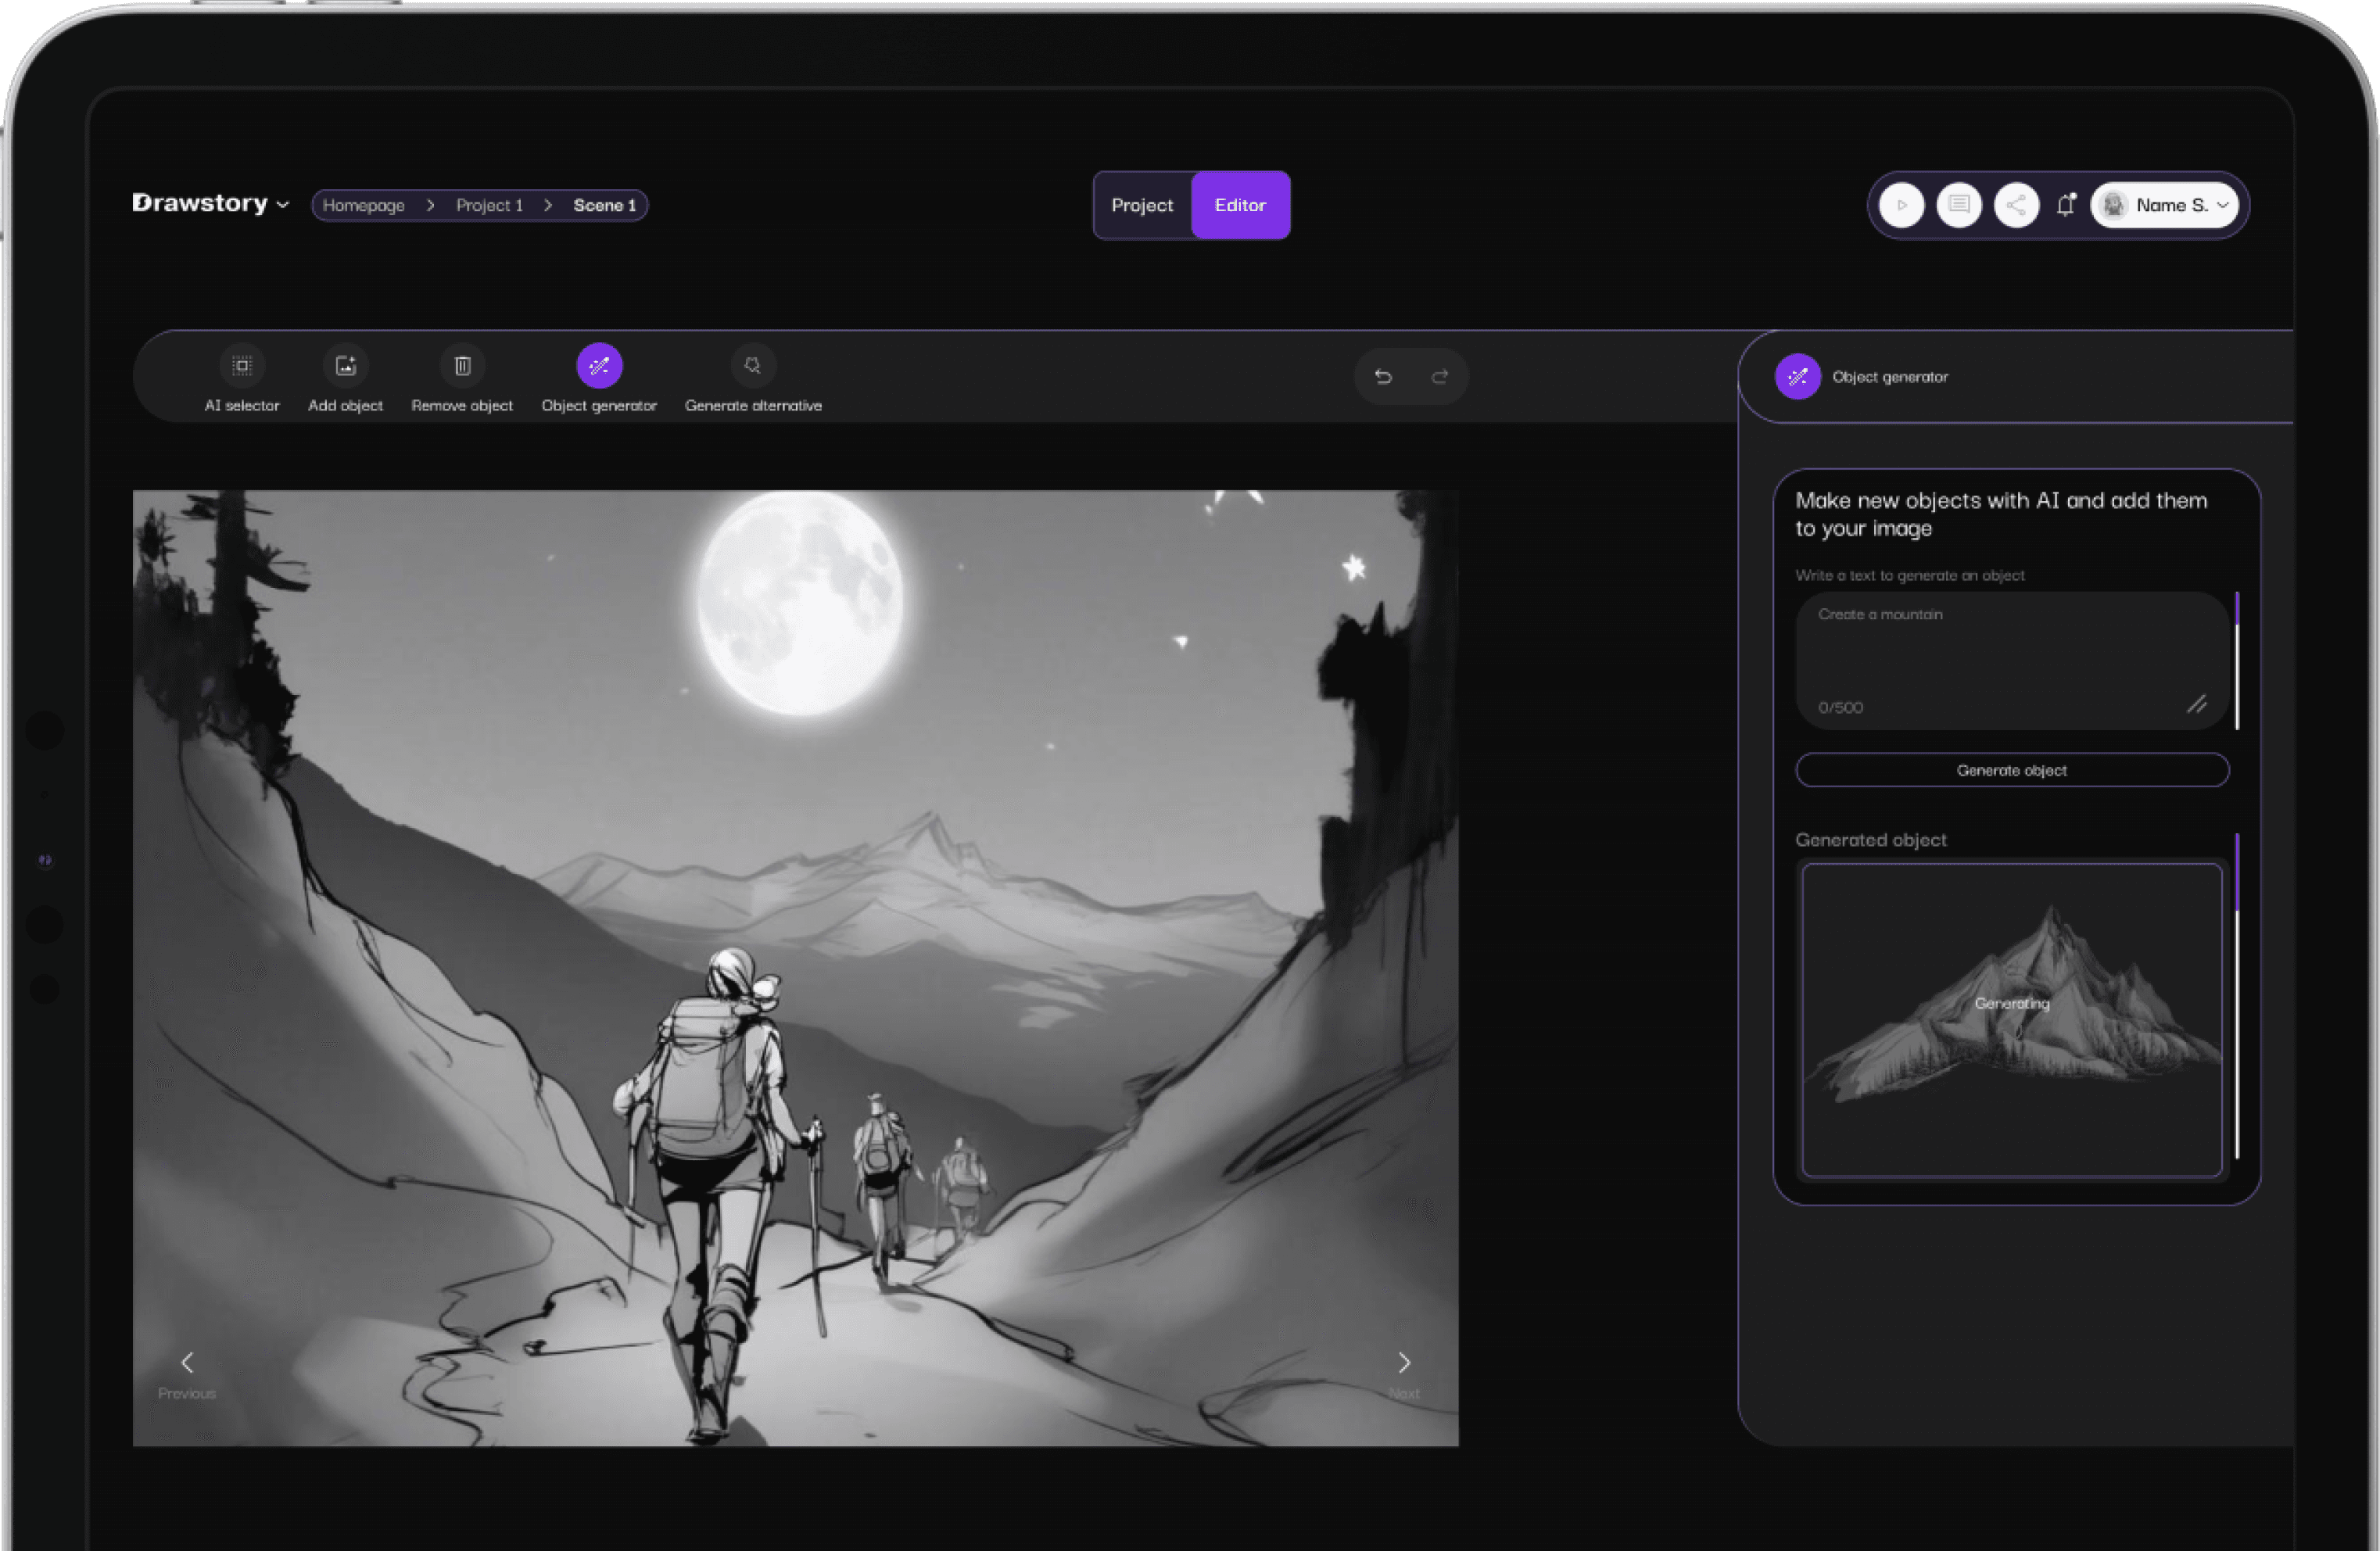The width and height of the screenshot is (2380, 1551).
Task: Go to the Next scene arrow
Action: (1404, 1363)
